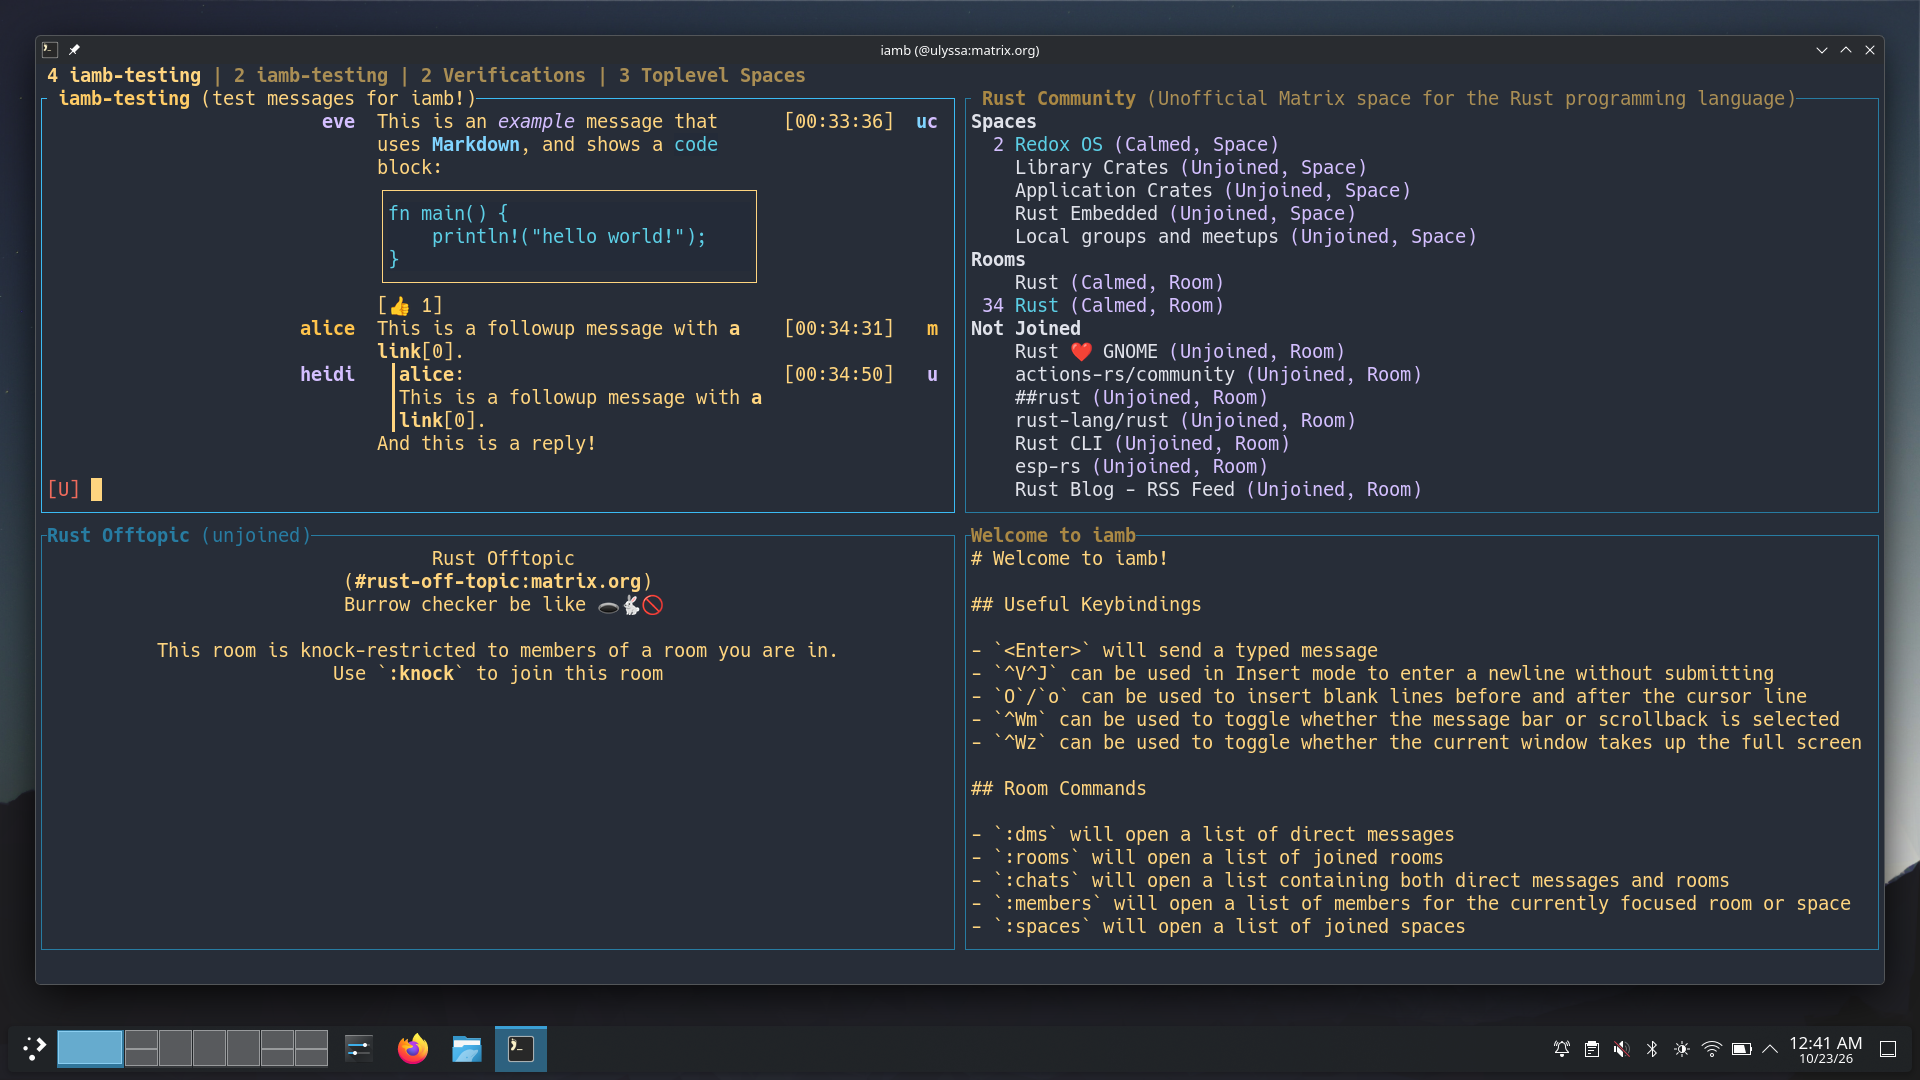Launch Firefox from the taskbar

point(413,1048)
